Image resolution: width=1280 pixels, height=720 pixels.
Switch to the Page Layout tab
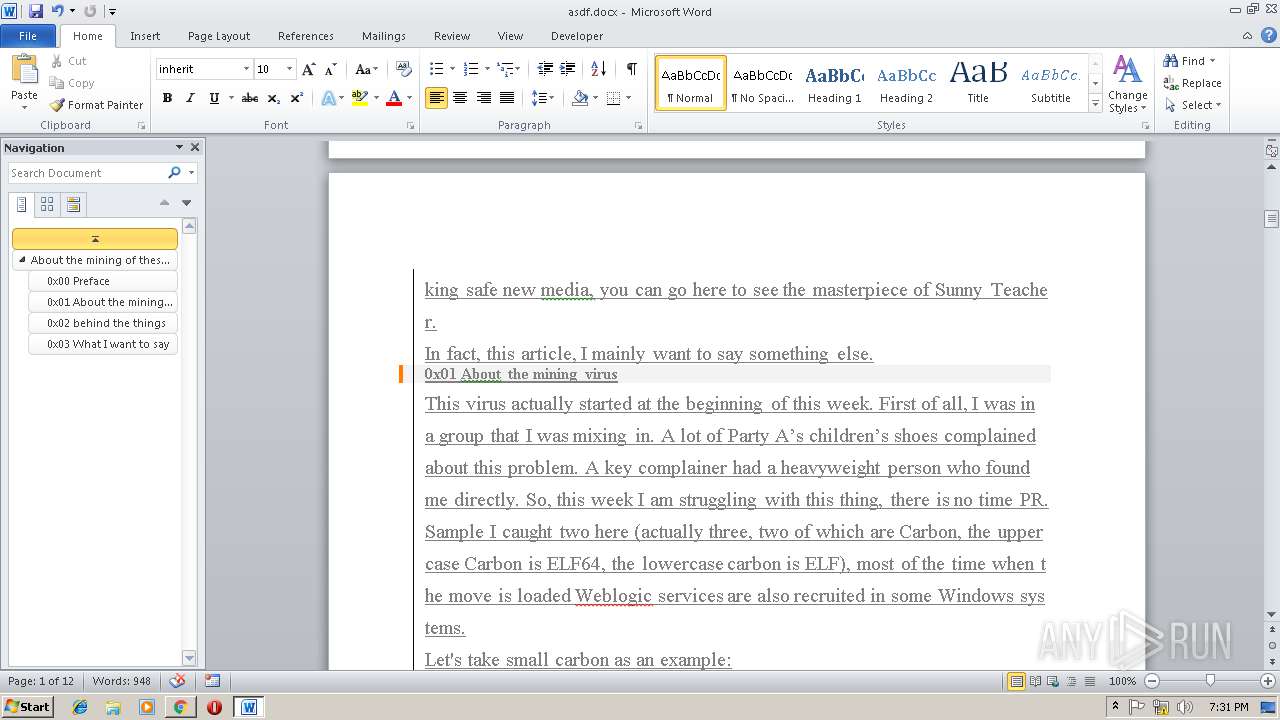tap(219, 36)
